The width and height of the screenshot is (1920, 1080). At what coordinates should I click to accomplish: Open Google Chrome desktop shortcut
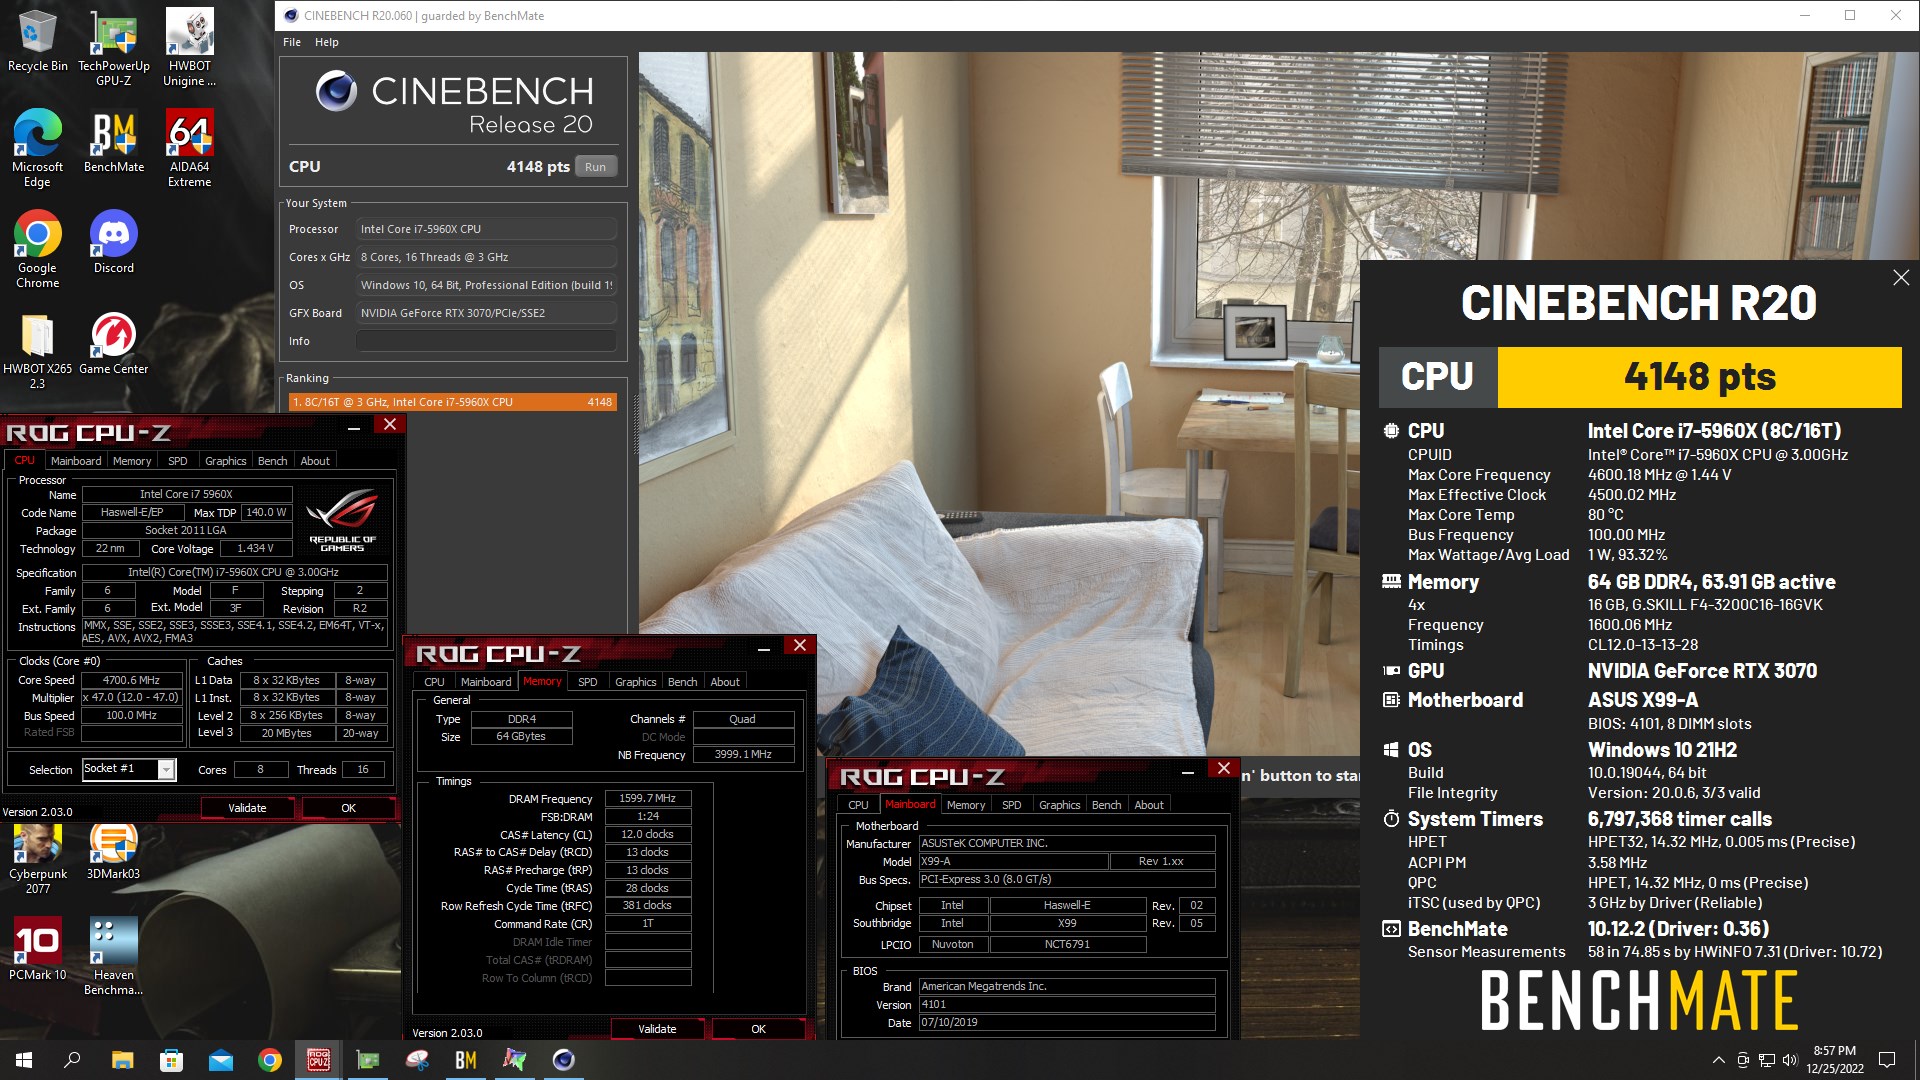pos(37,249)
